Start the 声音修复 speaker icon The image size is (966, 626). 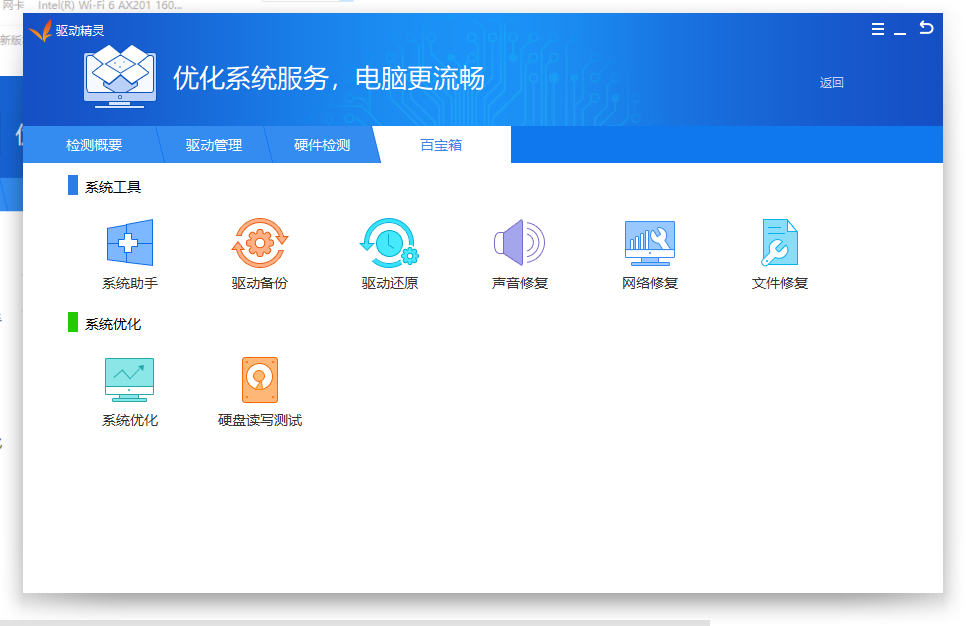[519, 243]
